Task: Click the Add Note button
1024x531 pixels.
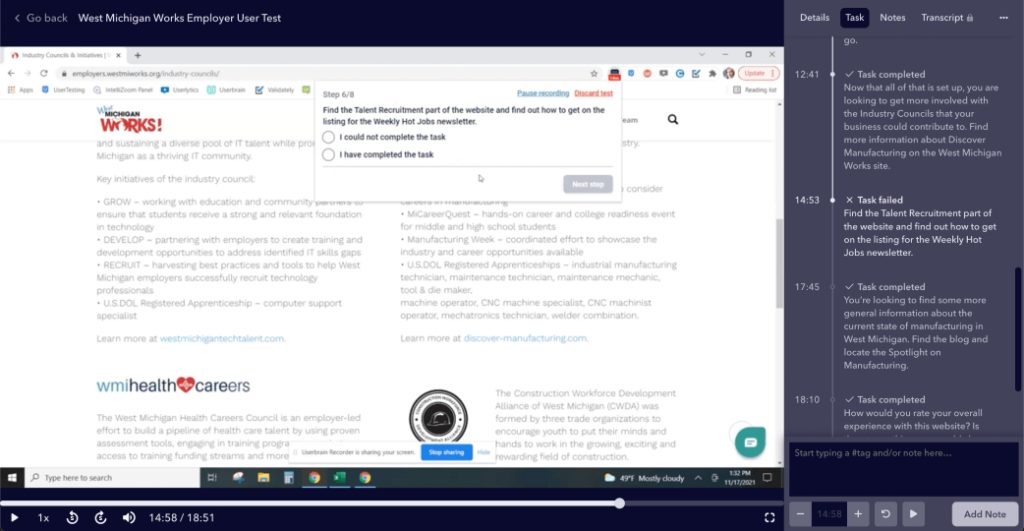Action: (985, 514)
